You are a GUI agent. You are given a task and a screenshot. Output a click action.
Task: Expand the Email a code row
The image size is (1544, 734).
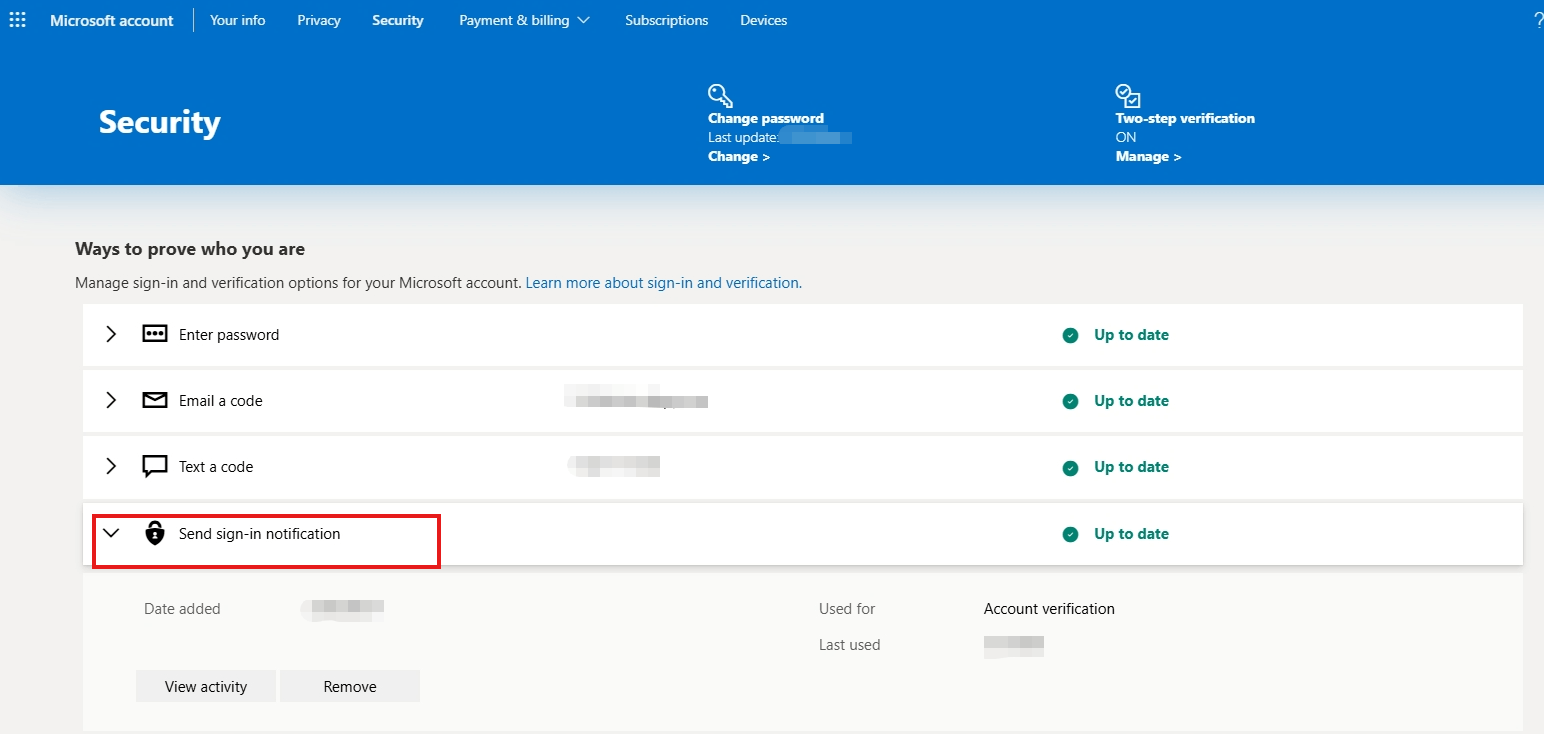pos(111,400)
